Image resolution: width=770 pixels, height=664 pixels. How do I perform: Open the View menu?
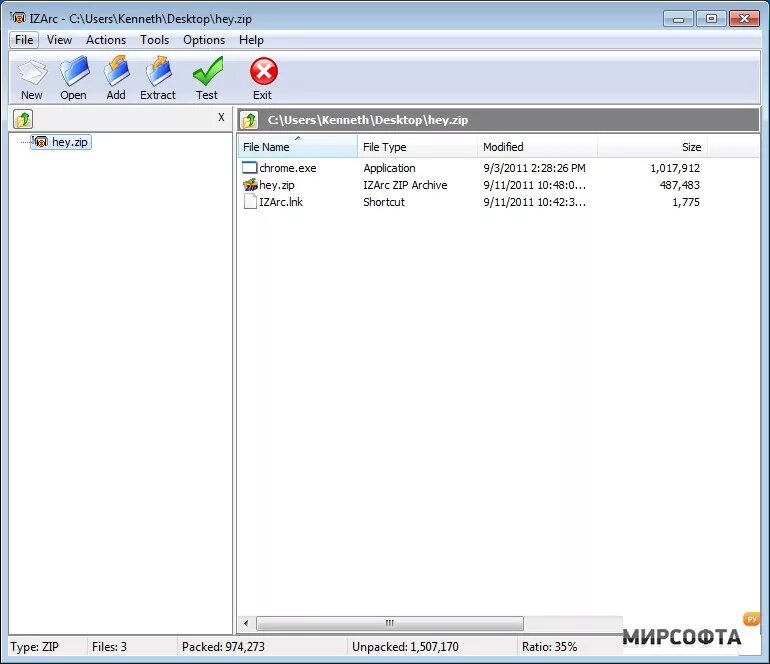click(x=59, y=40)
